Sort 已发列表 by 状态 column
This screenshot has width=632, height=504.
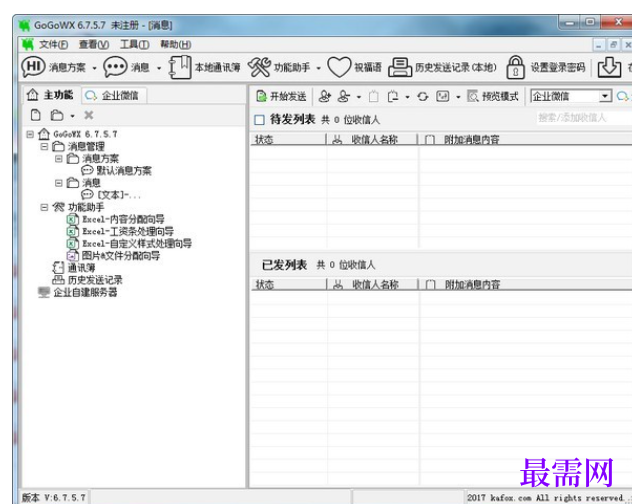[x=288, y=285]
